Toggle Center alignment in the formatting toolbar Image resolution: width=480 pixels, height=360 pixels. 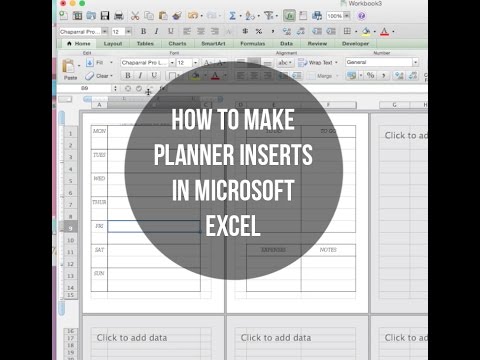pos(201,31)
